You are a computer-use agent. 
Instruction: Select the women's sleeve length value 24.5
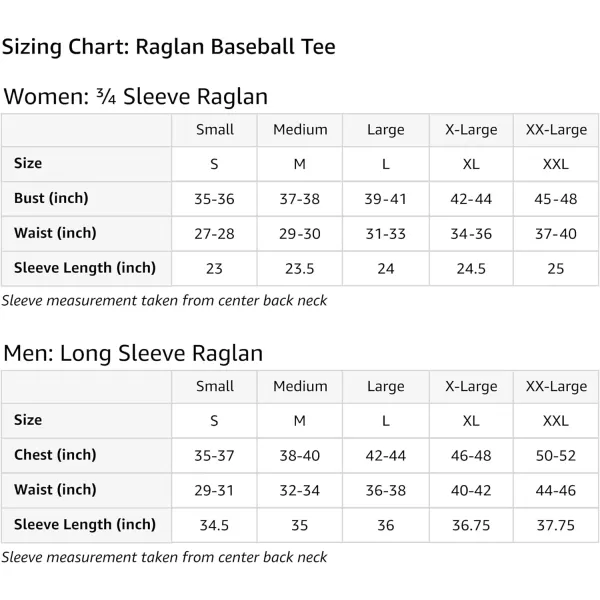471,269
